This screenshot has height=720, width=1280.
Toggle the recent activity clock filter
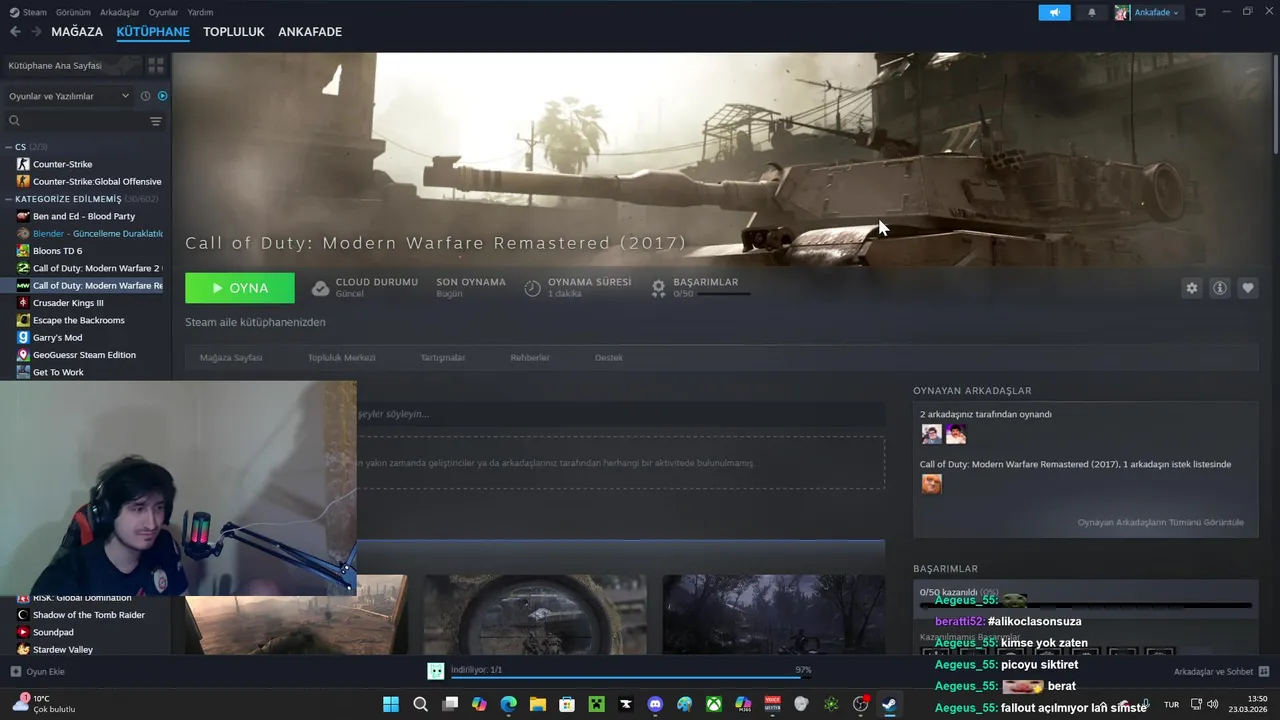(x=146, y=96)
